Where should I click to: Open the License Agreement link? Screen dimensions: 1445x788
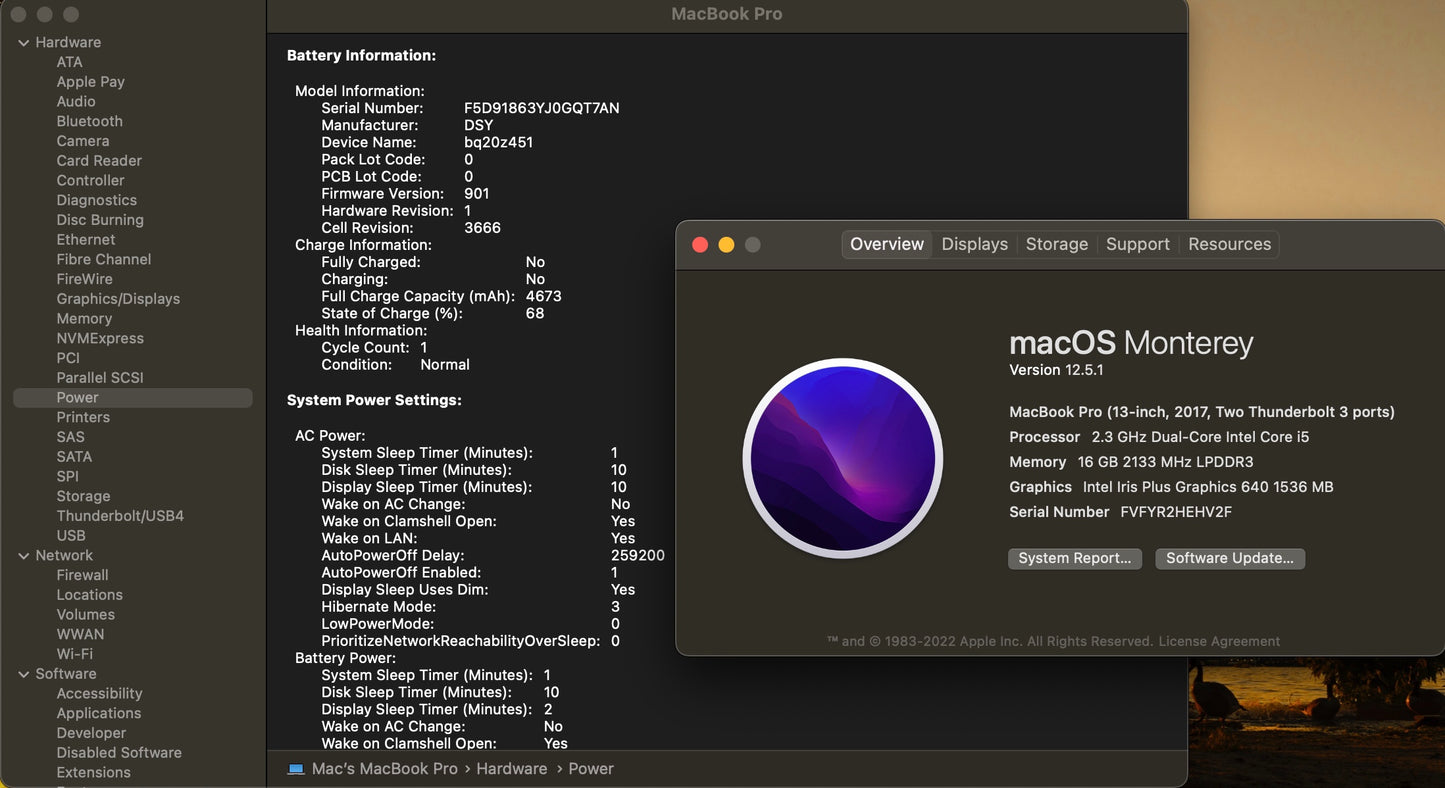click(x=1218, y=641)
